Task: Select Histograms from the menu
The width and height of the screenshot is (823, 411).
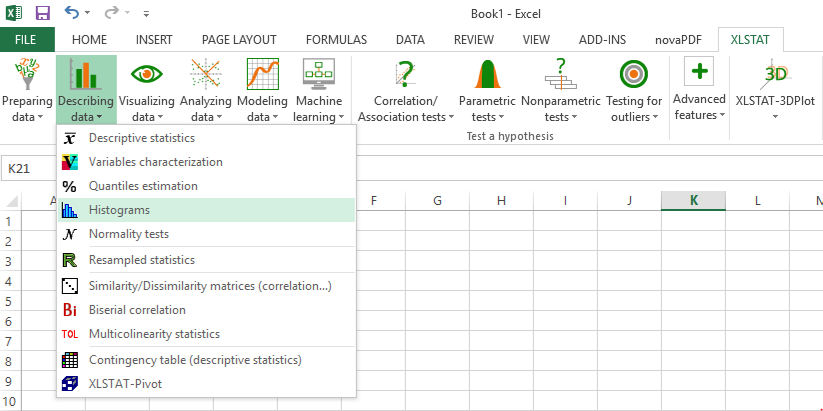Action: pos(119,210)
